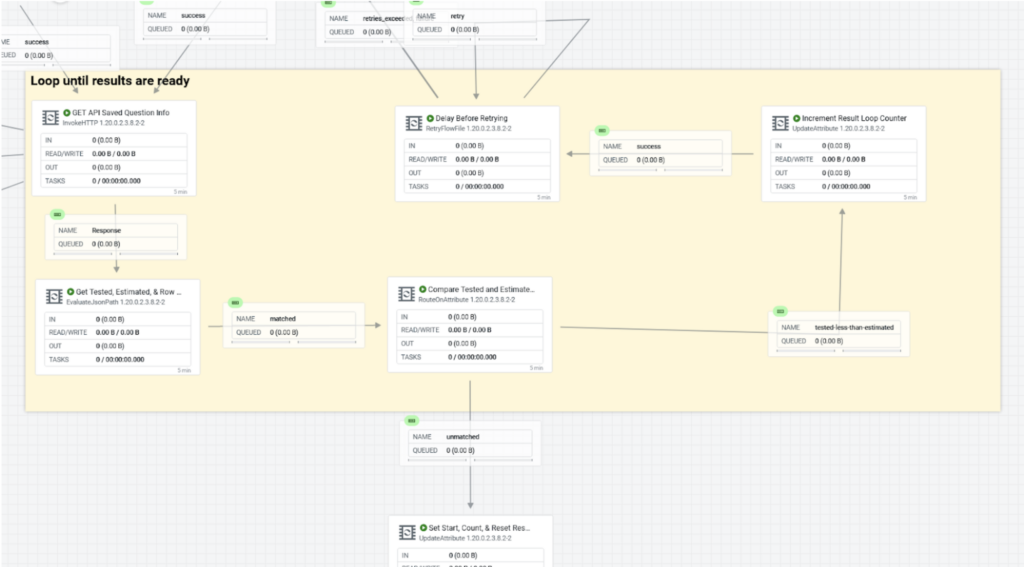Select the unmatched connection queue box
Screen dimensions: 1024x567
coord(470,444)
